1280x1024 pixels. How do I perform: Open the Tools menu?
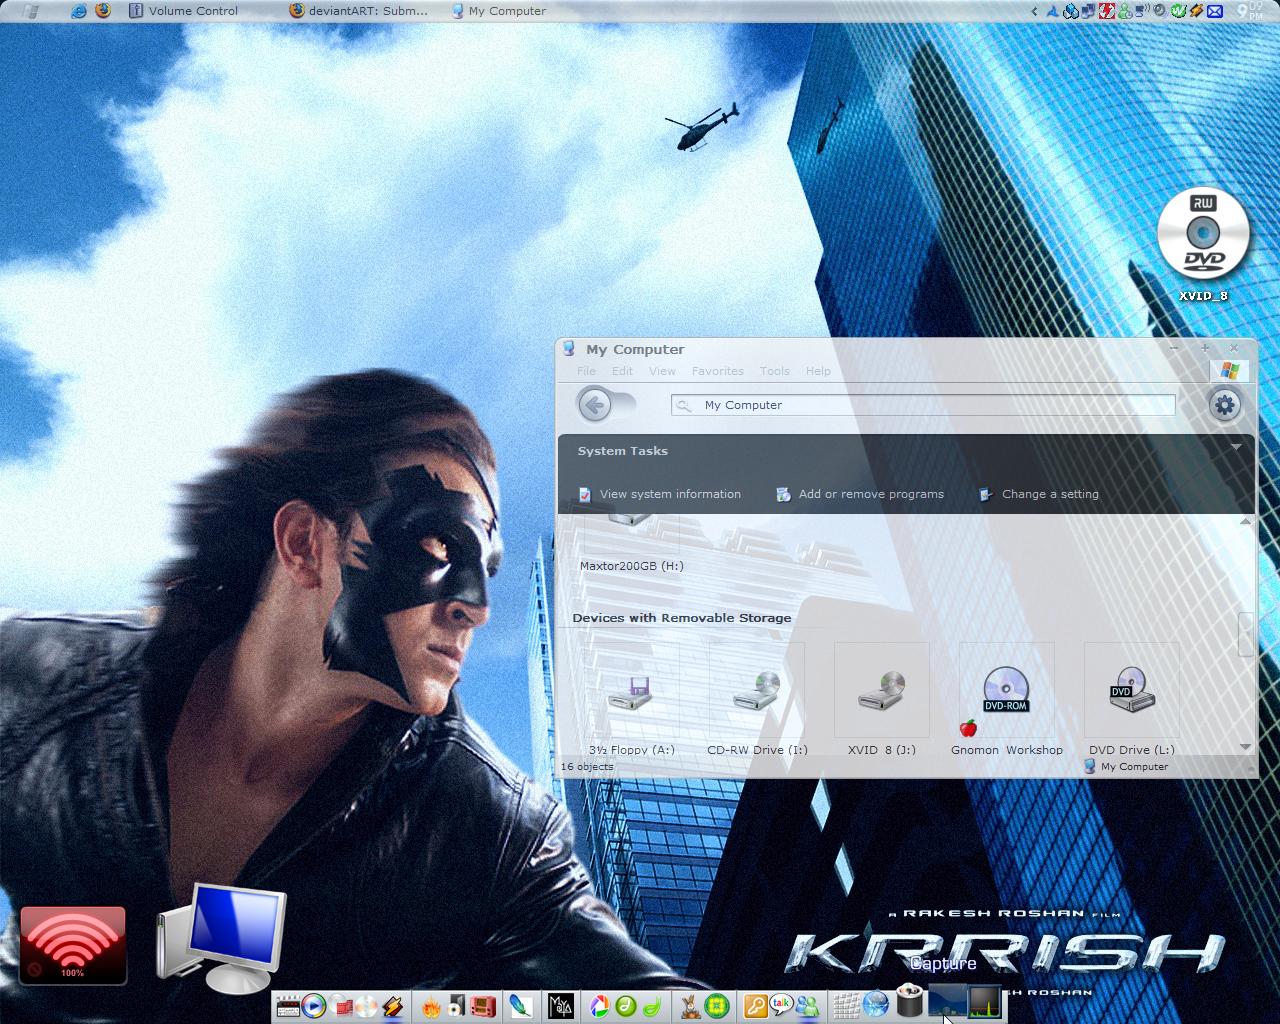pyautogui.click(x=774, y=371)
